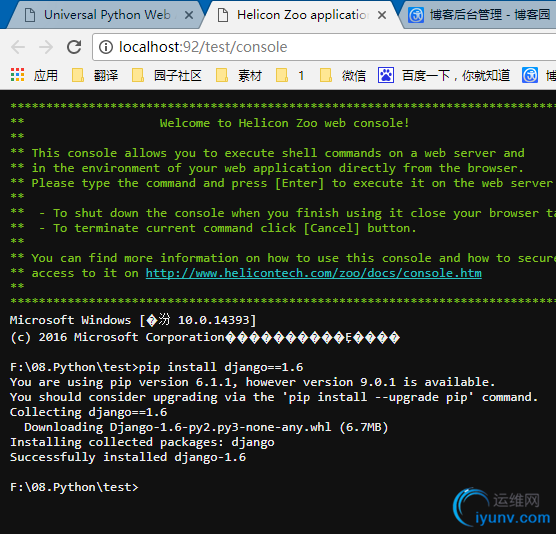Click the 'Collecting django==1.6' output line
Image resolution: width=556 pixels, height=534 pixels.
[x=88, y=412]
